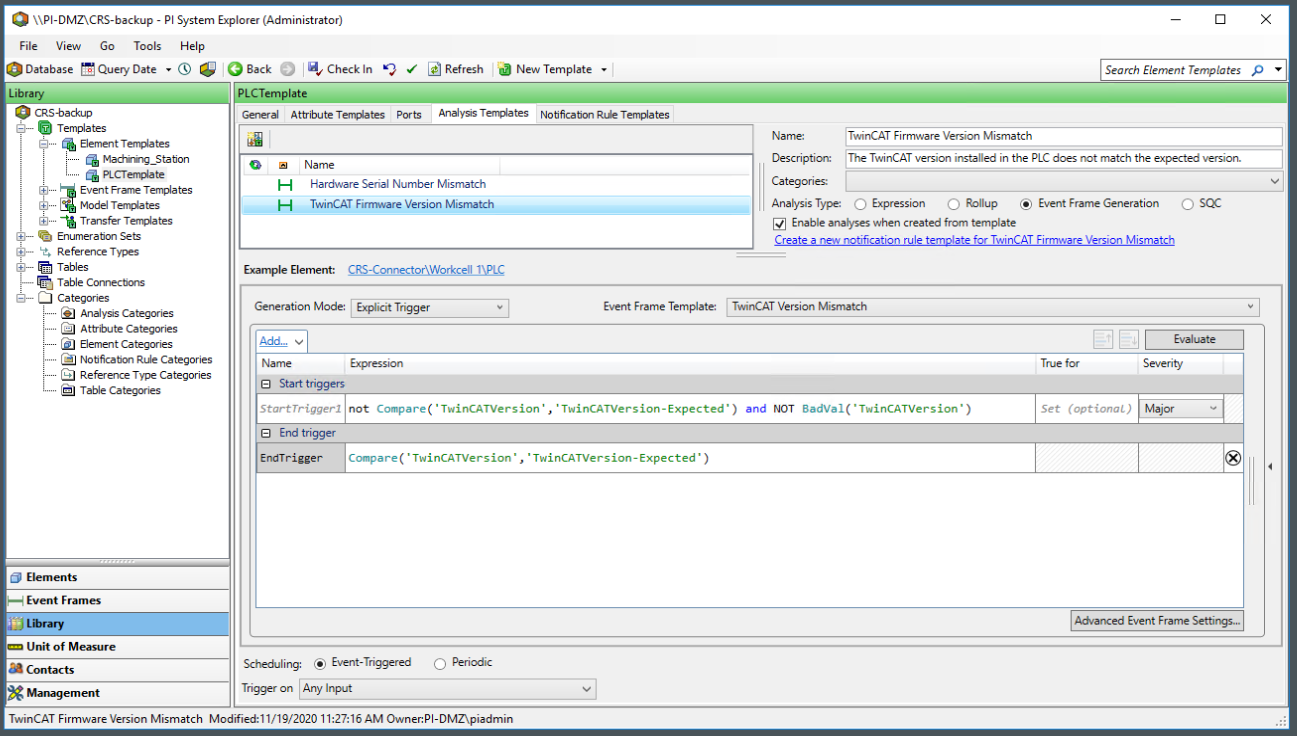Viewport: 1297px width, 736px height.
Task: Open the Event Frame Template dropdown
Action: [x=993, y=307]
